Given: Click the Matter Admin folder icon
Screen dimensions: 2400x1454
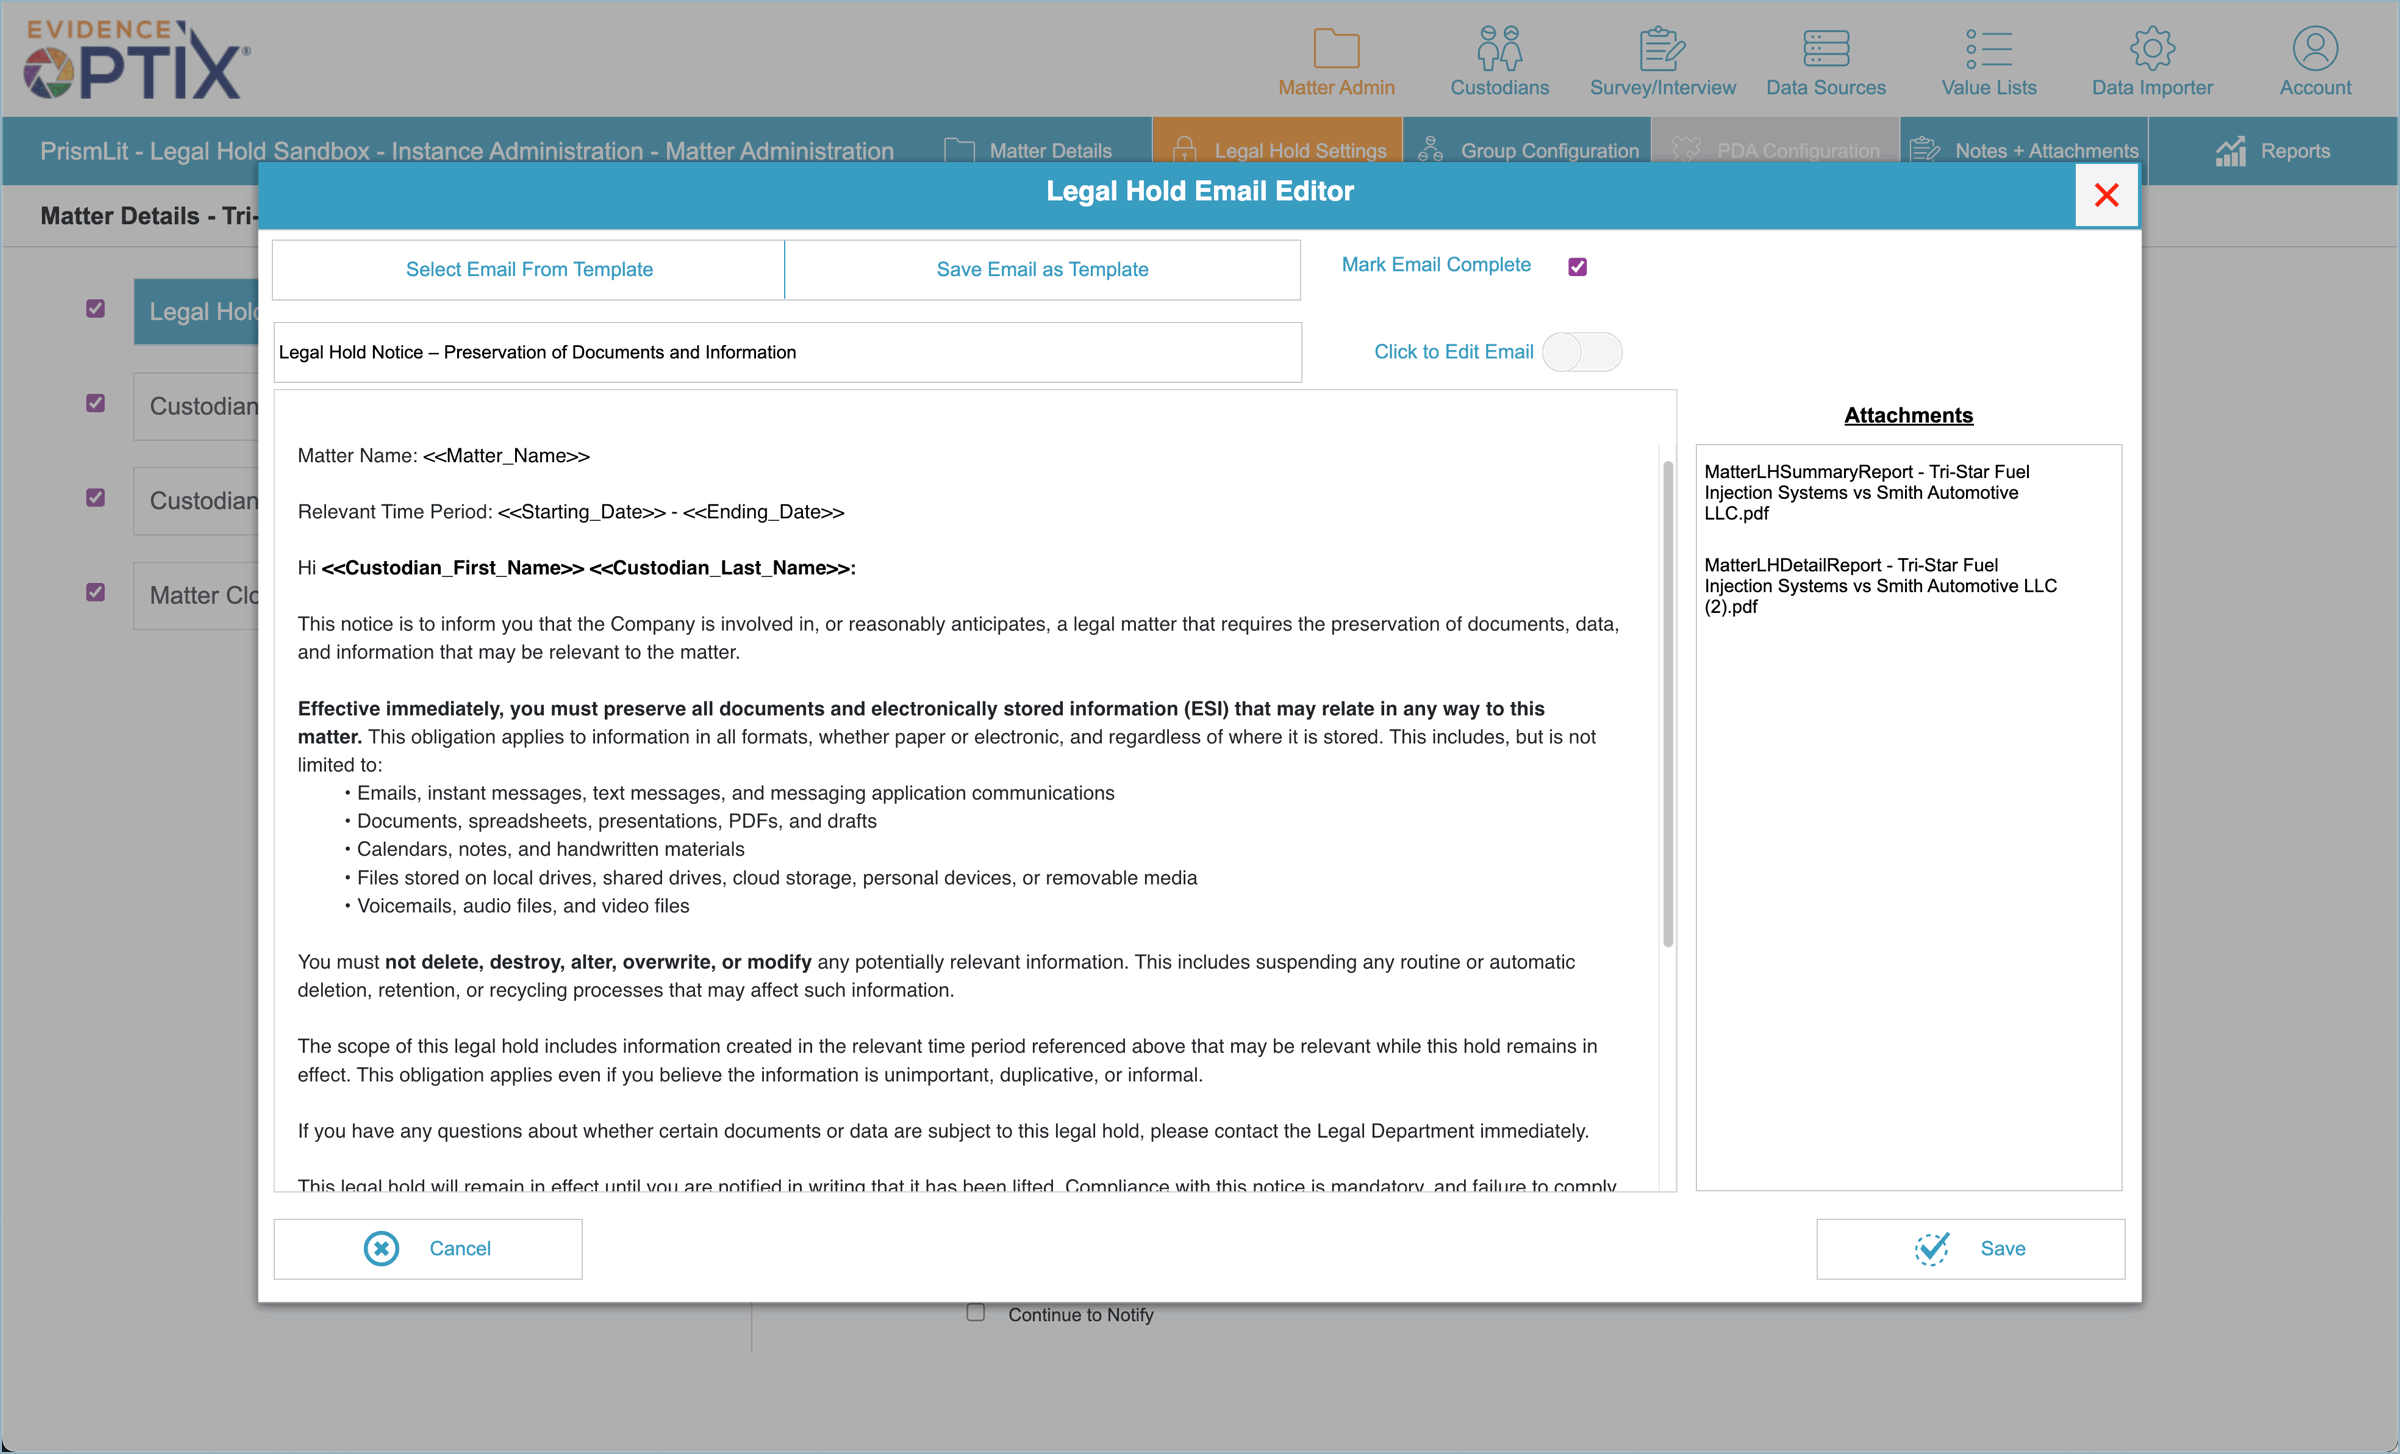Looking at the screenshot, I should click(x=1335, y=48).
